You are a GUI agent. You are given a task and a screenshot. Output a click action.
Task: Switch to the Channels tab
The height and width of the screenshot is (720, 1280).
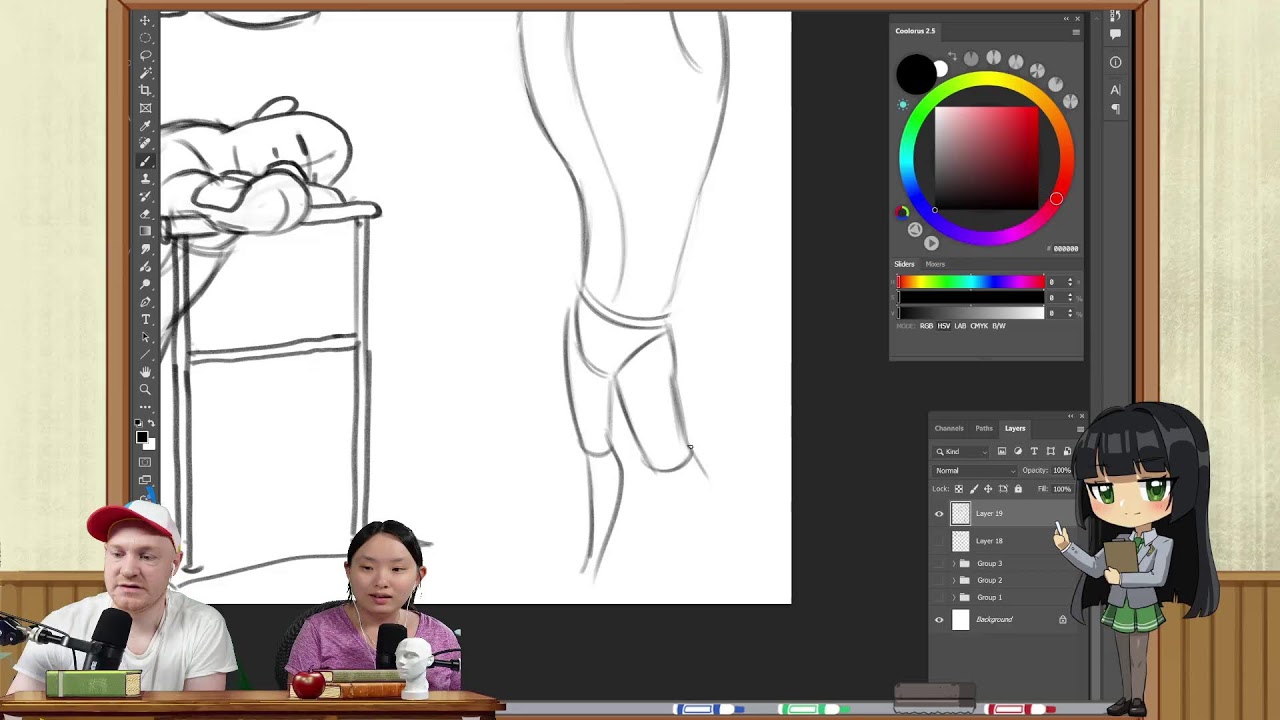pyautogui.click(x=949, y=428)
